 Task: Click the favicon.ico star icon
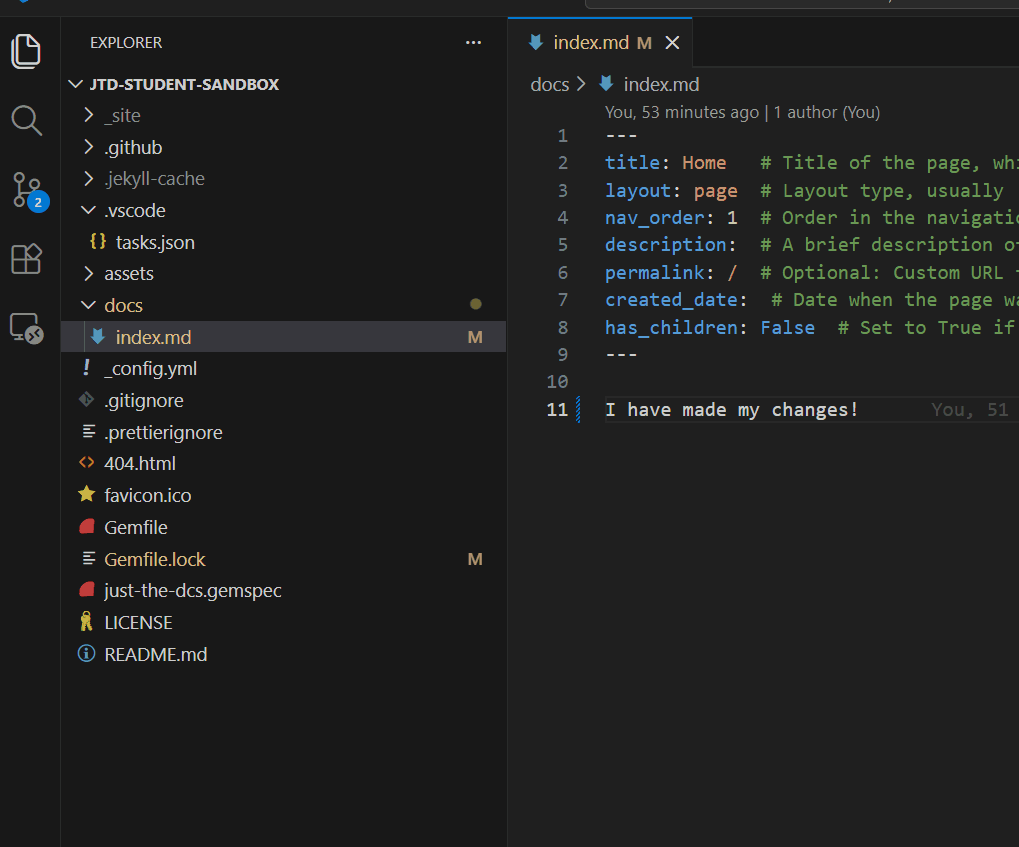(87, 495)
